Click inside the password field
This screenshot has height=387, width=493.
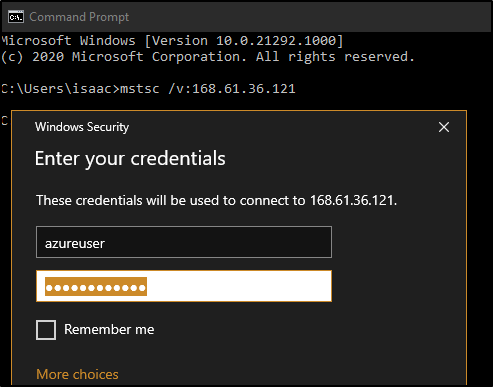click(x=184, y=286)
